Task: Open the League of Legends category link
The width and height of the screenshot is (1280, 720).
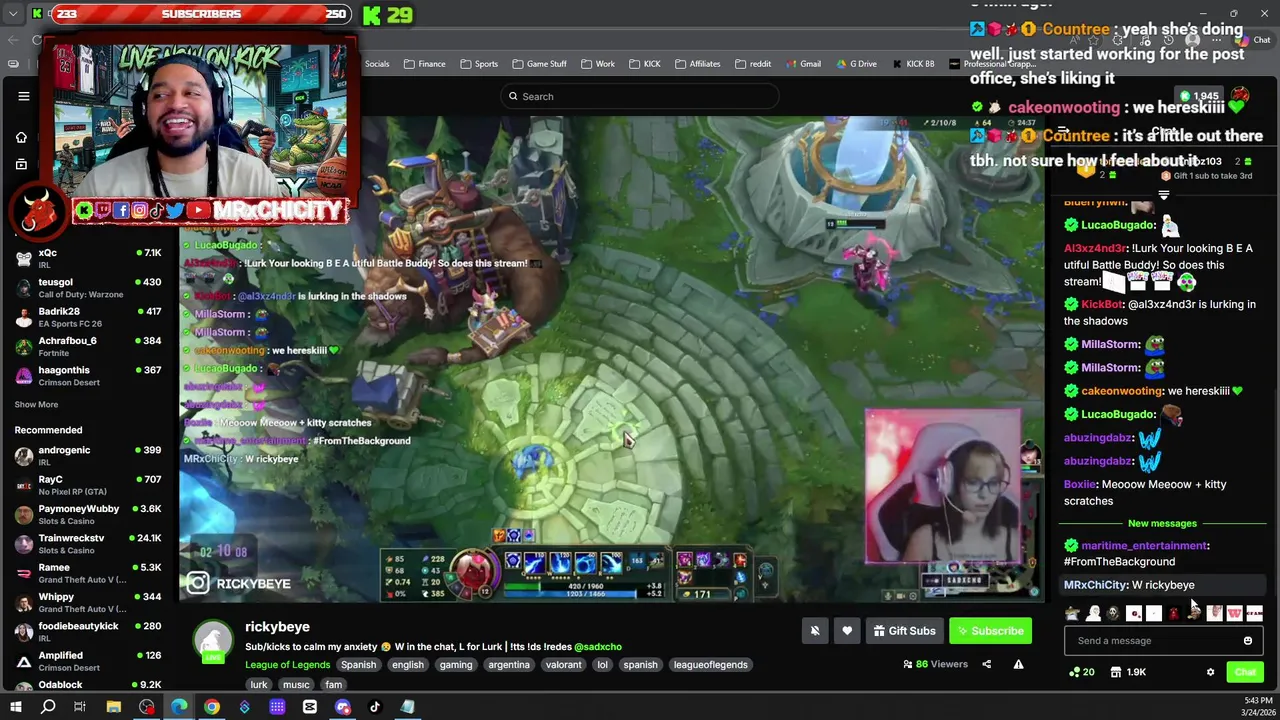Action: pyautogui.click(x=287, y=665)
